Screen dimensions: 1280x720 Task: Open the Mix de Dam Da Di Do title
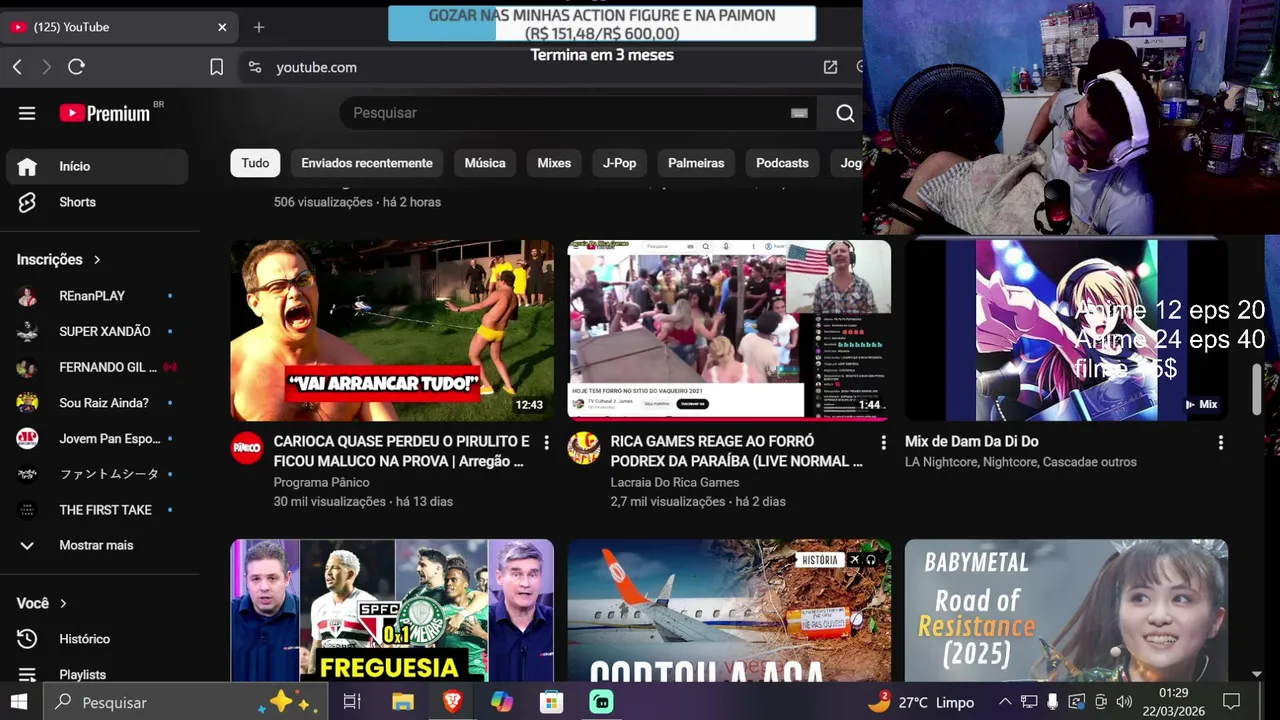tap(971, 441)
